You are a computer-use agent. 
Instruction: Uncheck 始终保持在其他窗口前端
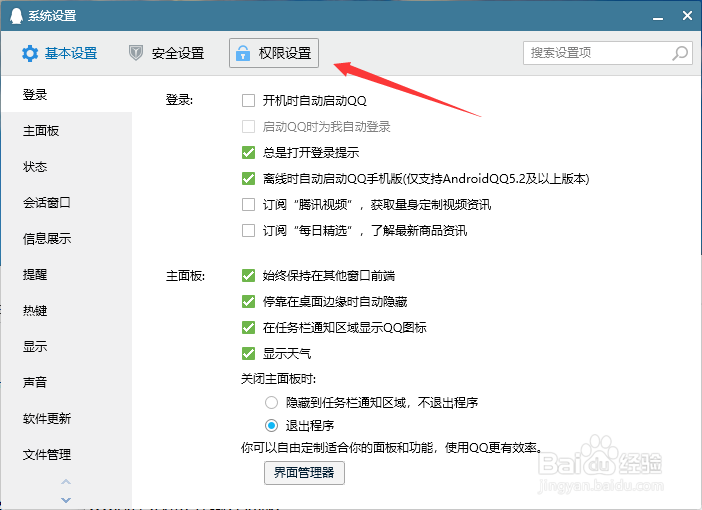click(x=248, y=275)
